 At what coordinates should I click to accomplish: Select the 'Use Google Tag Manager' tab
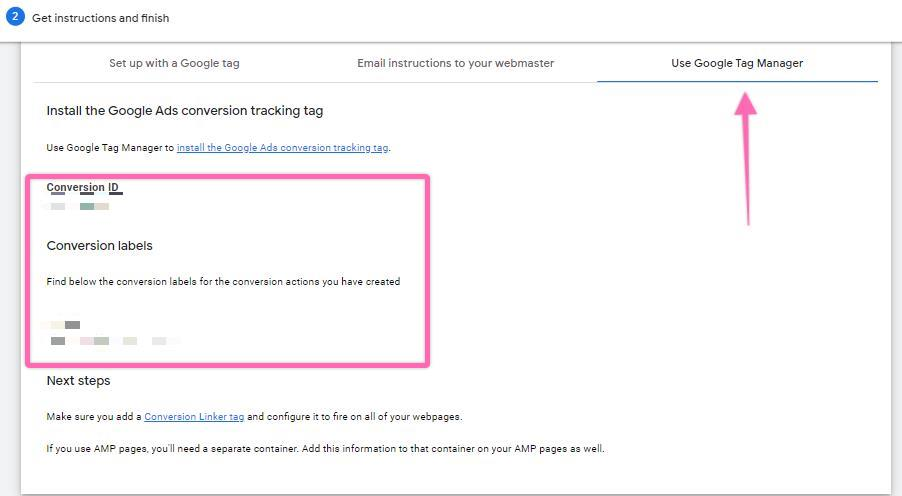point(737,63)
